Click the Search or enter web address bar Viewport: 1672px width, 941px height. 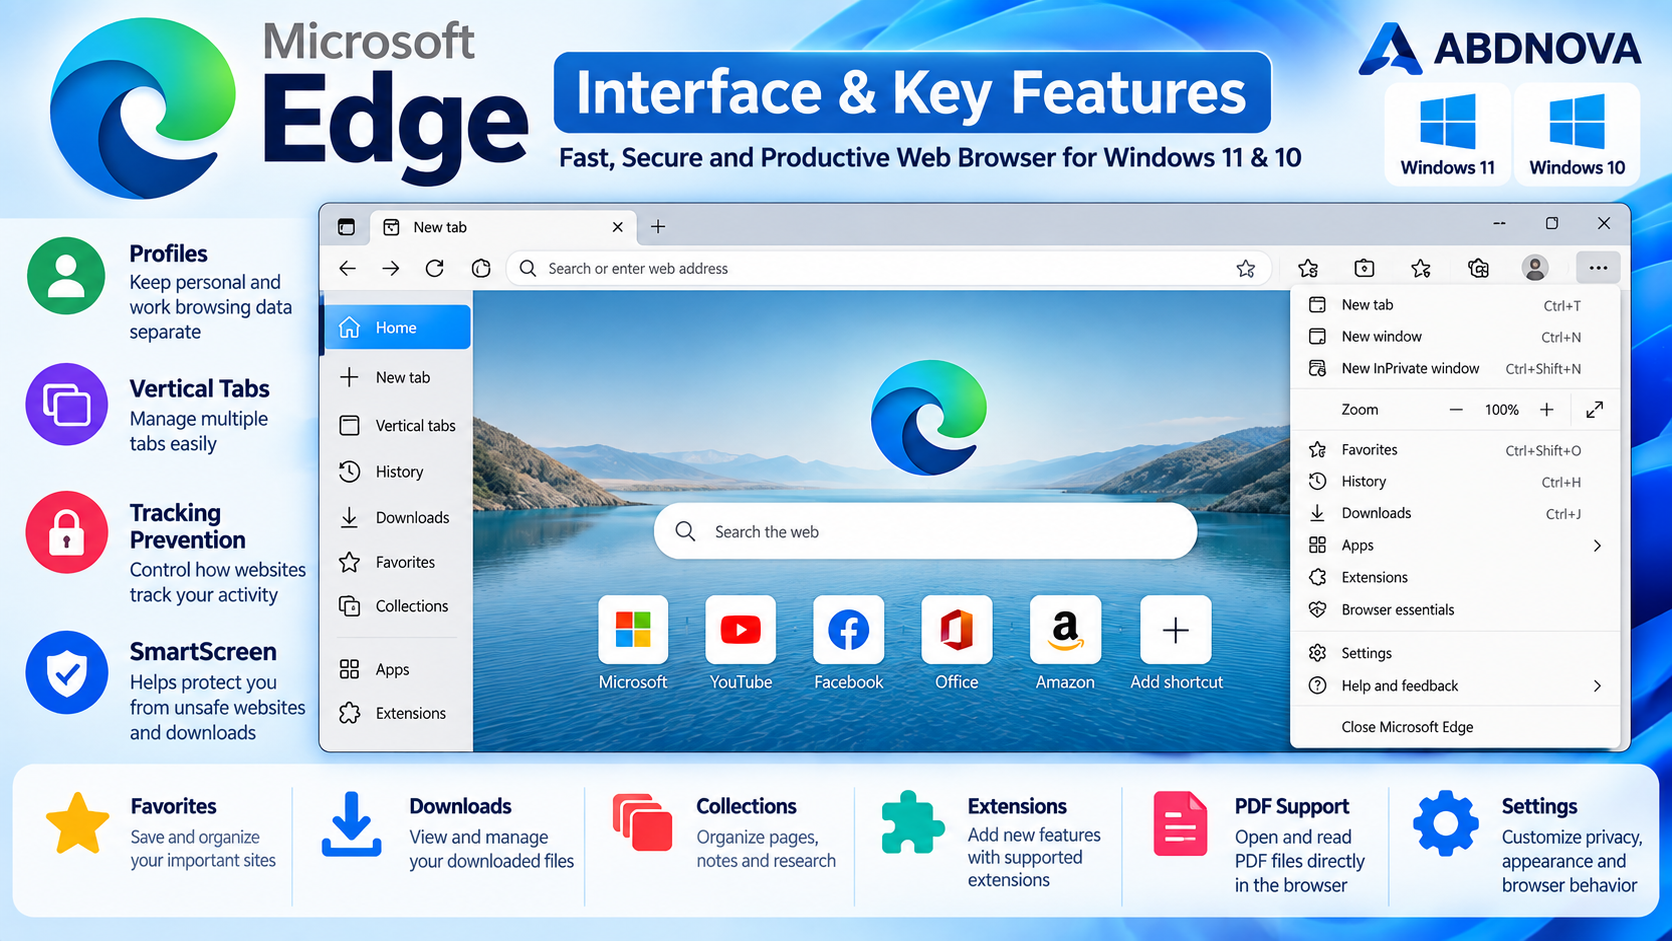click(x=890, y=268)
